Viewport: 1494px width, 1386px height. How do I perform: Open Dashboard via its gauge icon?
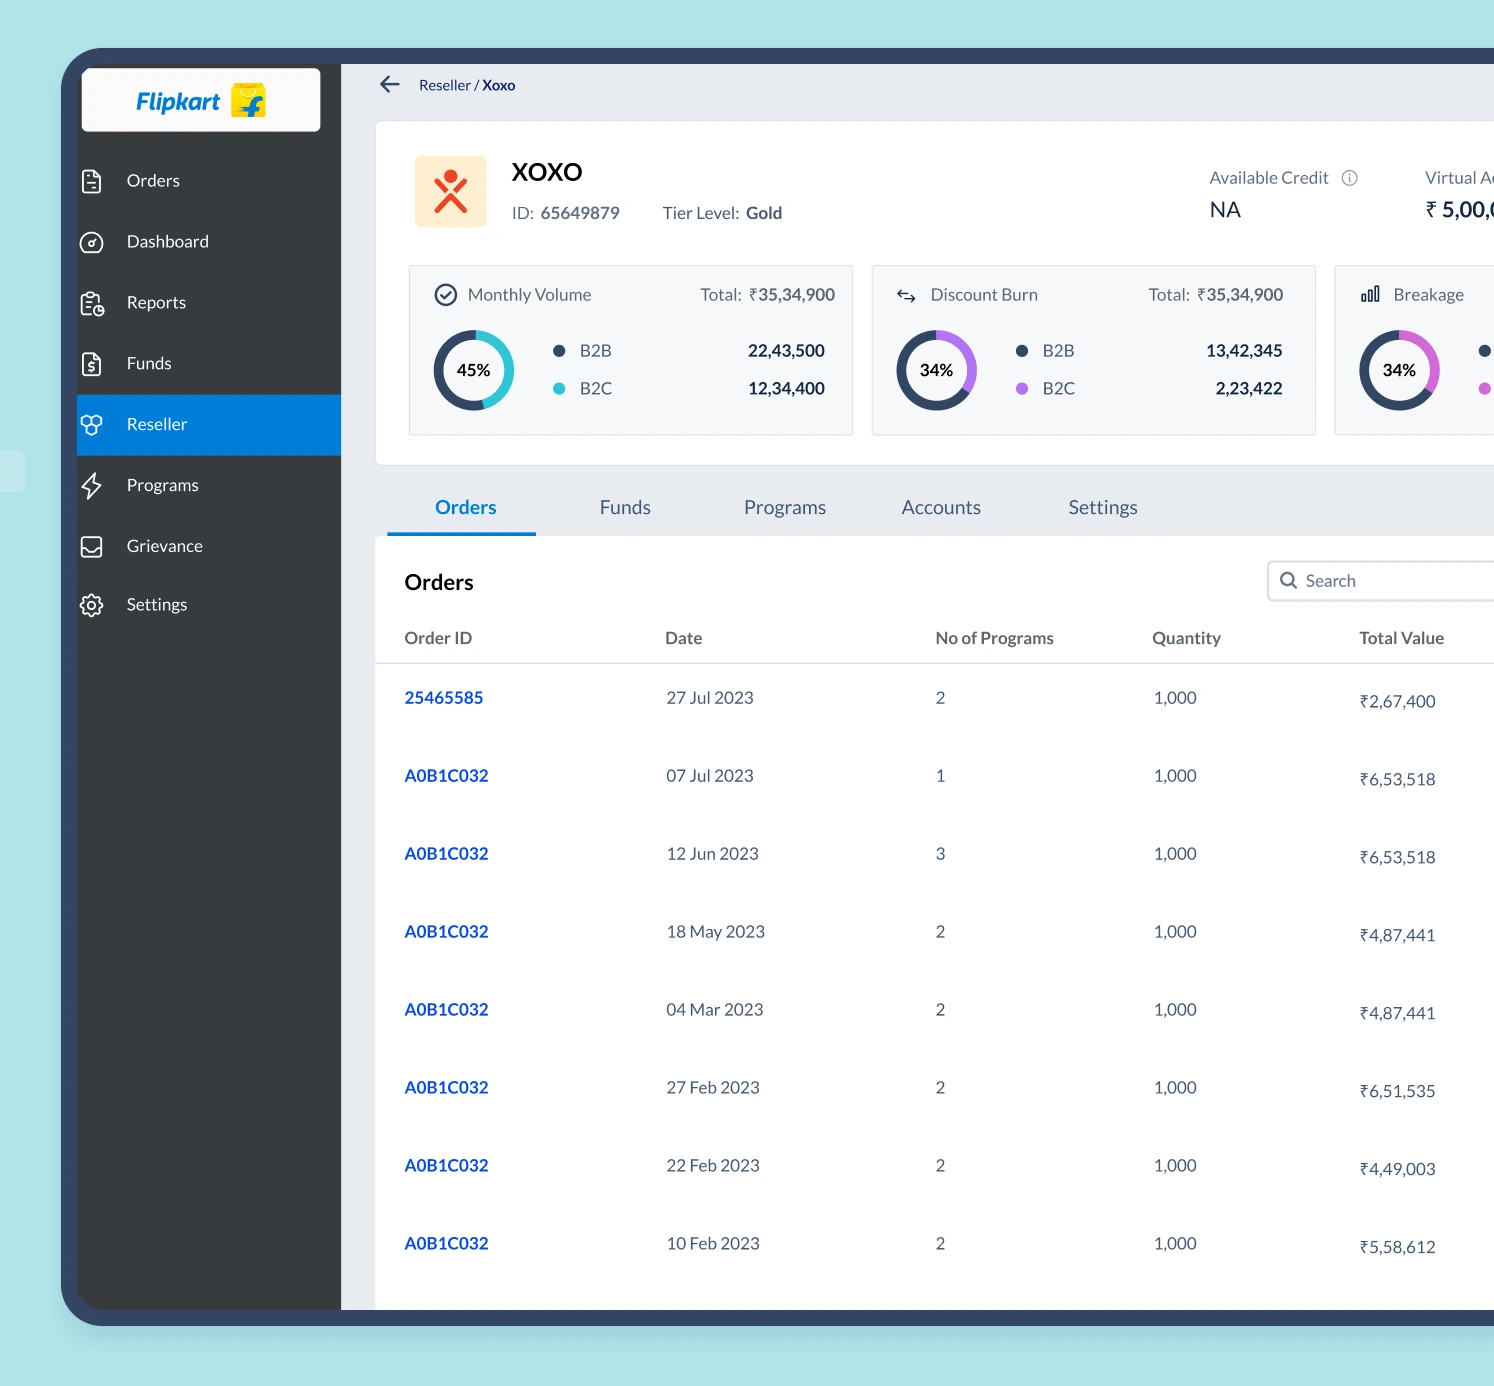click(x=92, y=242)
